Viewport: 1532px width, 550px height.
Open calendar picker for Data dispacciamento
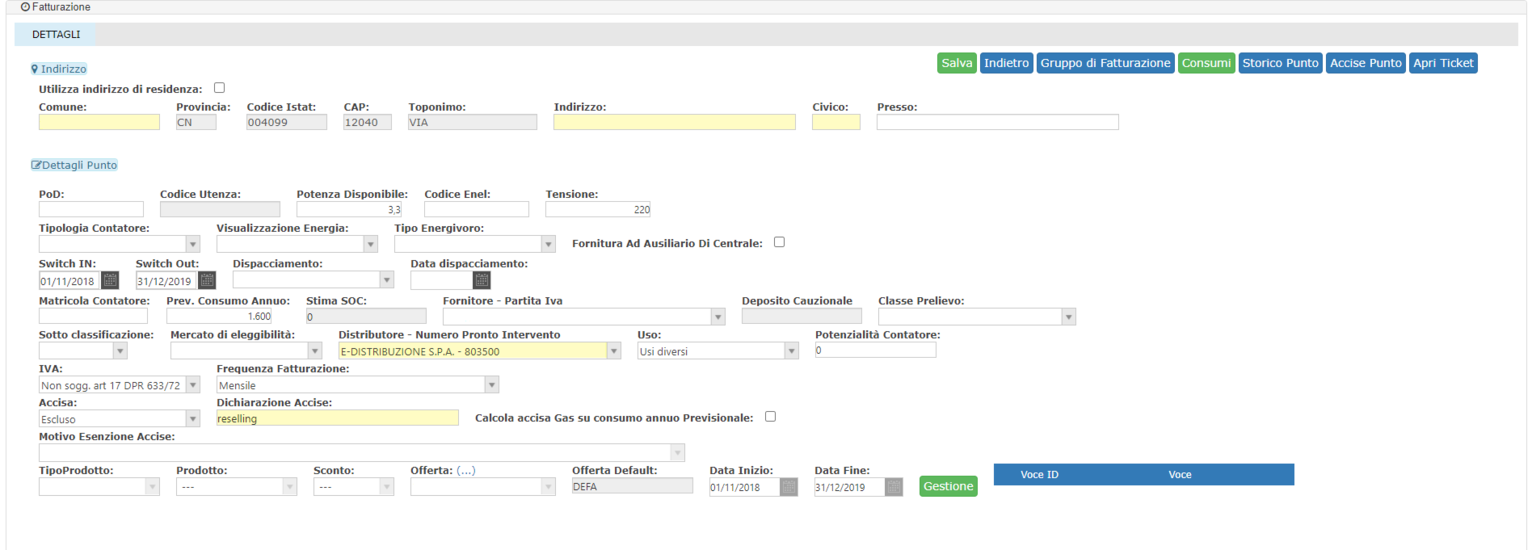(482, 280)
